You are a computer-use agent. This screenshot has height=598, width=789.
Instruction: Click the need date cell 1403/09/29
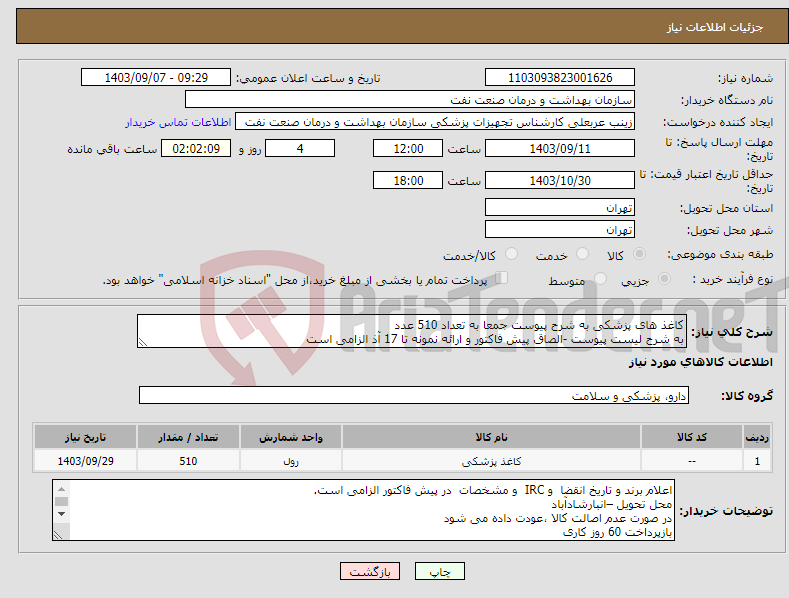click(x=85, y=461)
